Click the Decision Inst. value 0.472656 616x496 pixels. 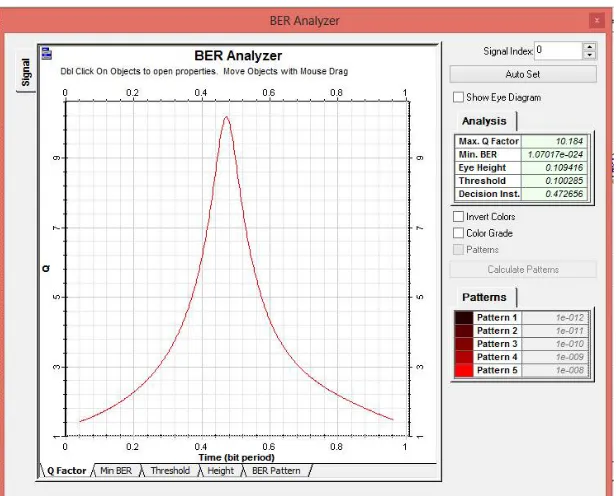click(x=554, y=194)
